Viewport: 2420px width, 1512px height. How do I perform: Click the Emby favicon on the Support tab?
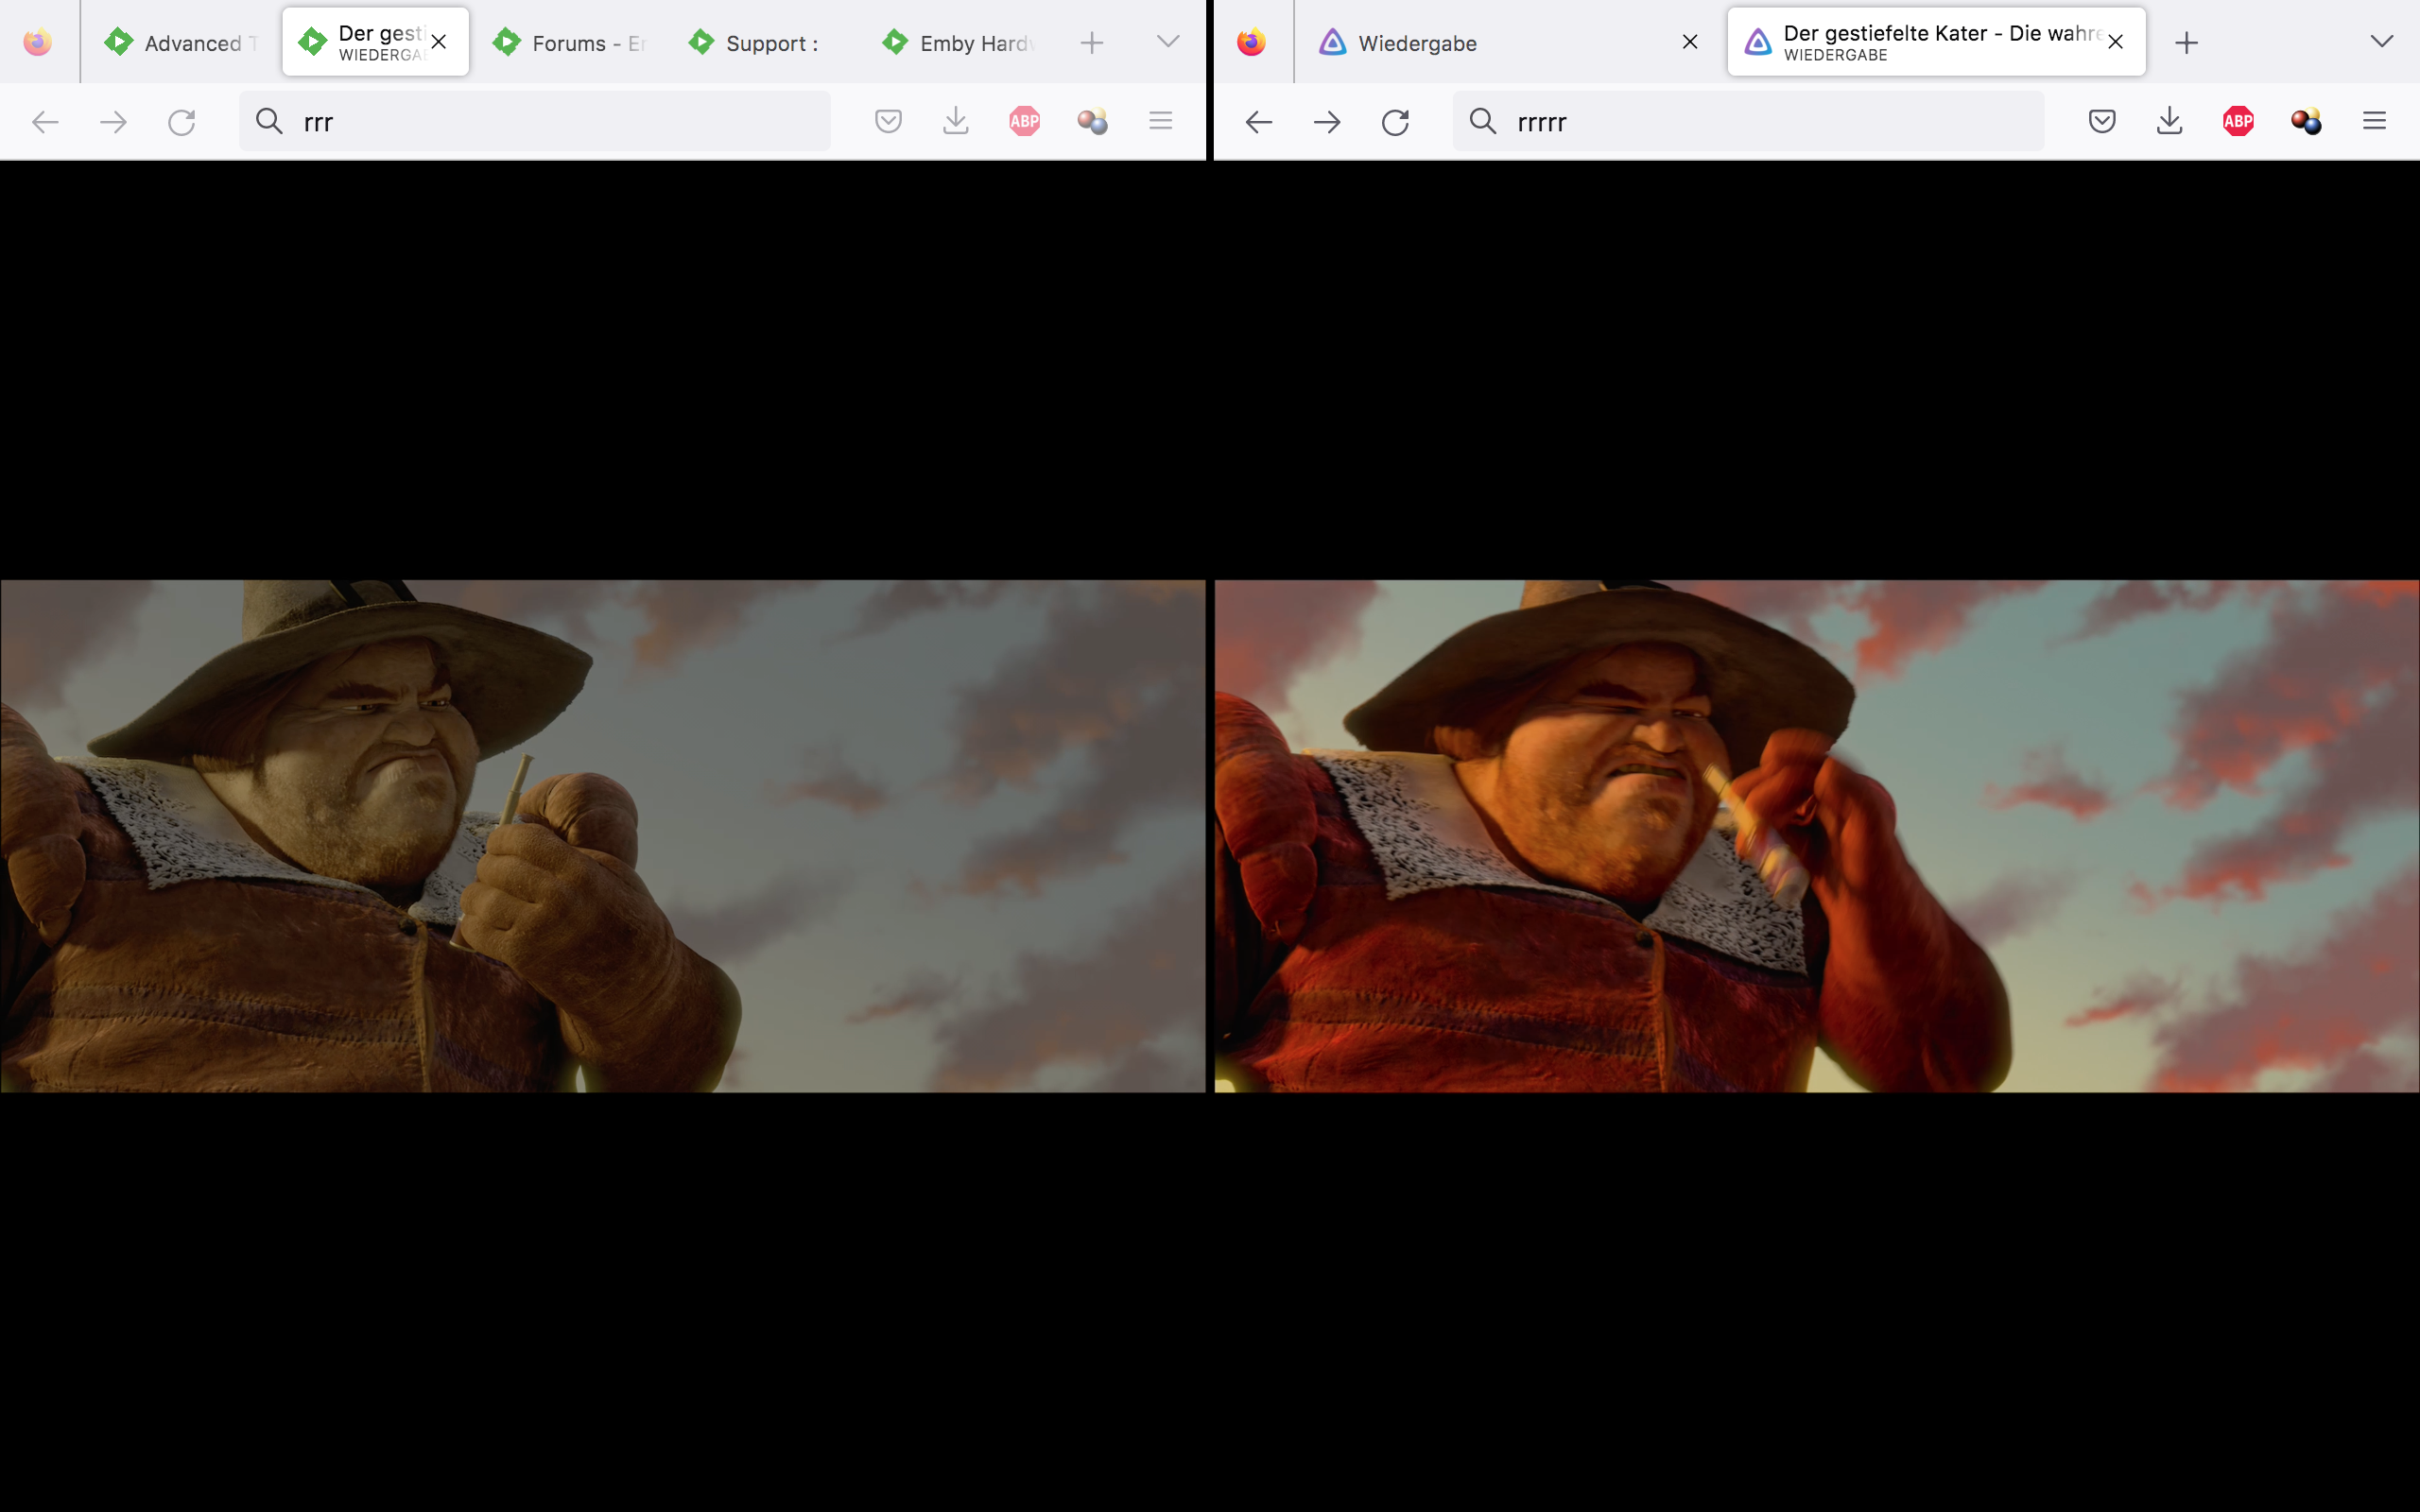tap(701, 42)
